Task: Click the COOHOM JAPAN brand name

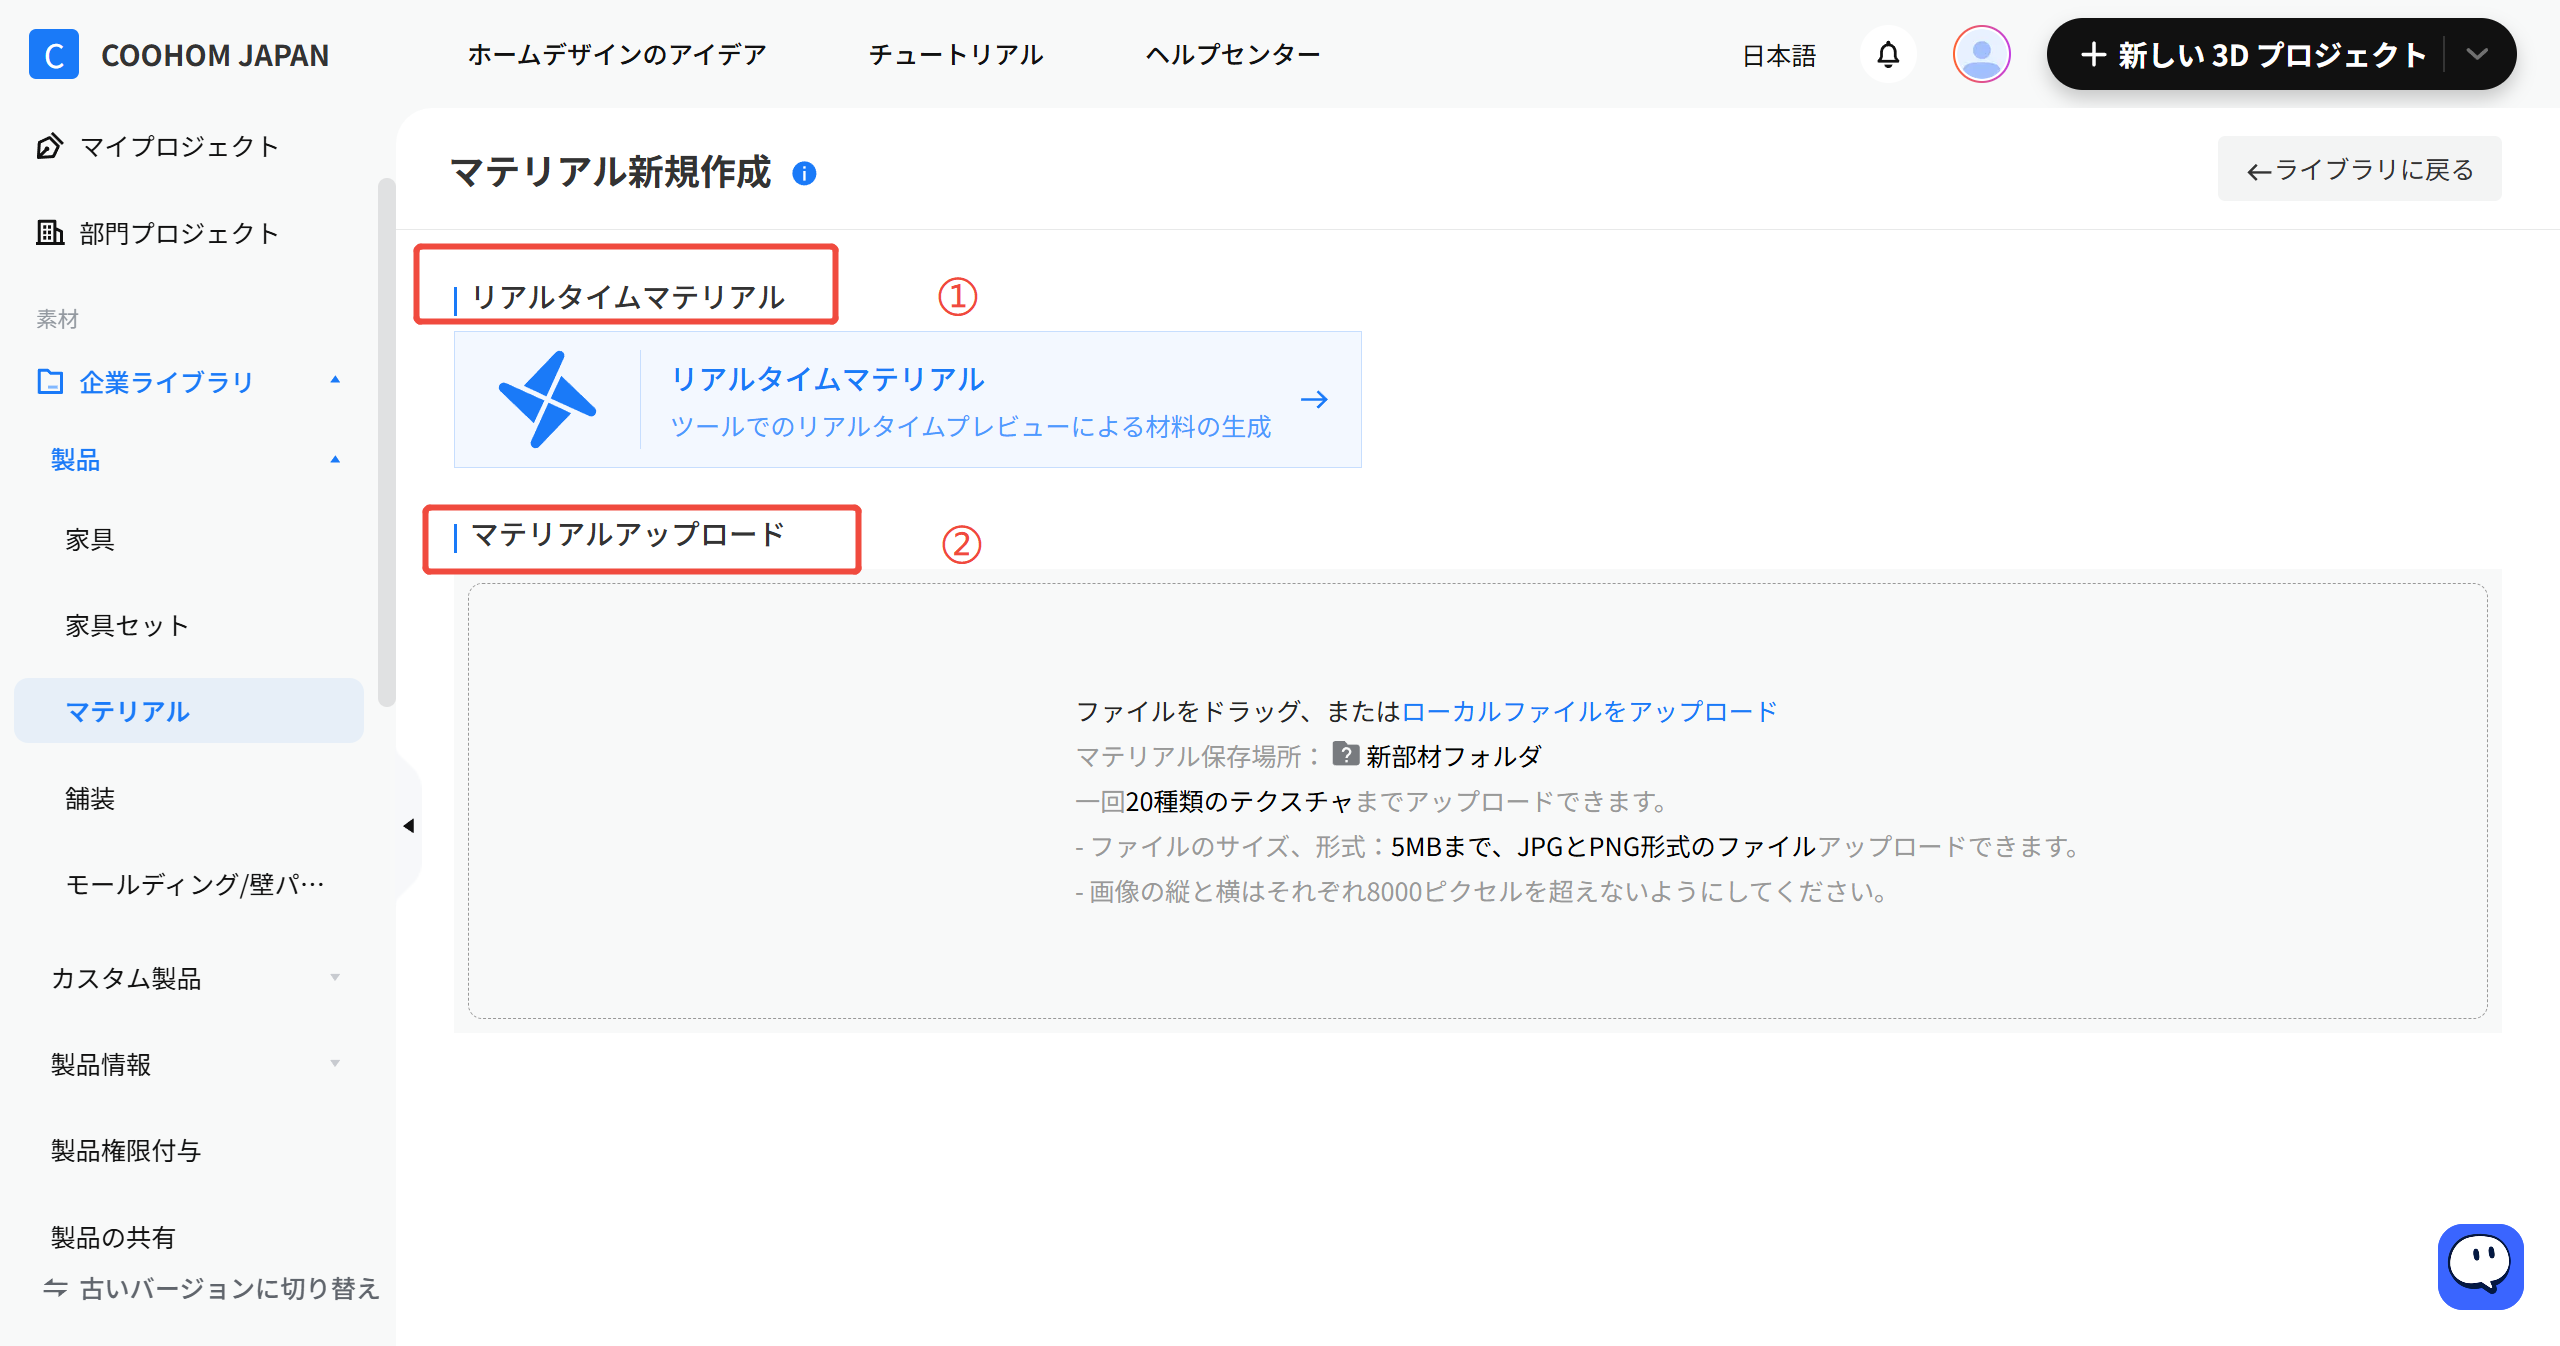Action: (215, 55)
